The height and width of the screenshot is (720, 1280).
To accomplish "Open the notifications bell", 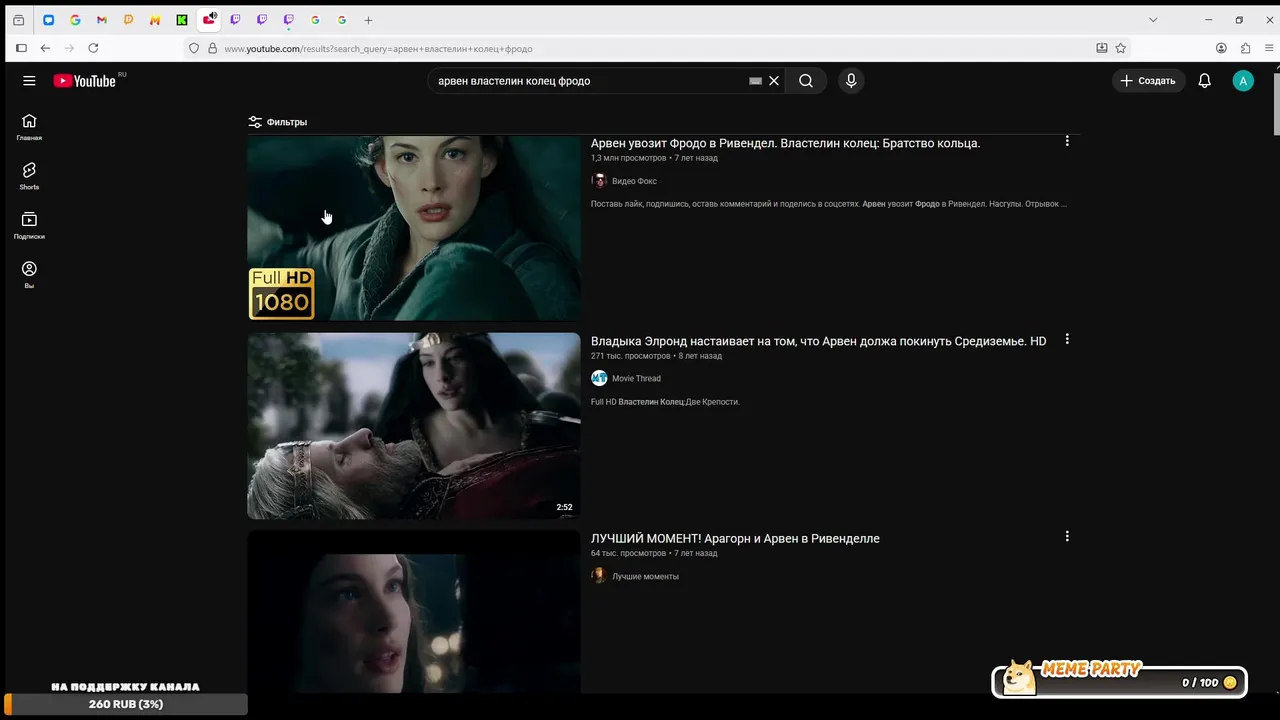I will point(1205,81).
